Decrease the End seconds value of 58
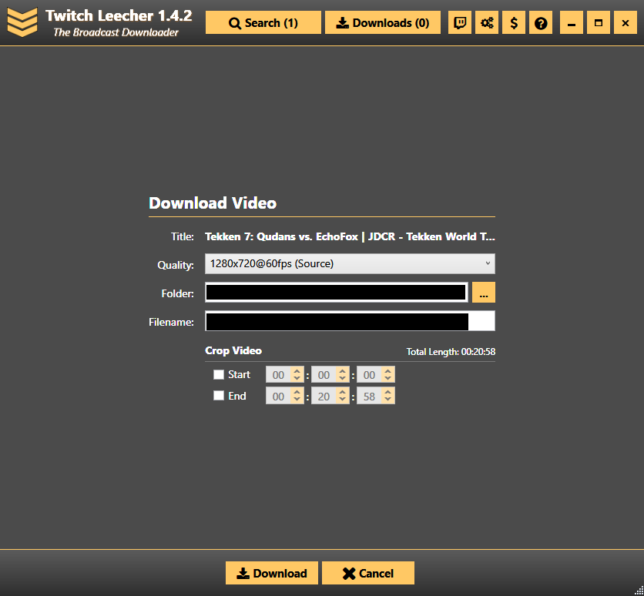This screenshot has width=644, height=596. [388, 400]
